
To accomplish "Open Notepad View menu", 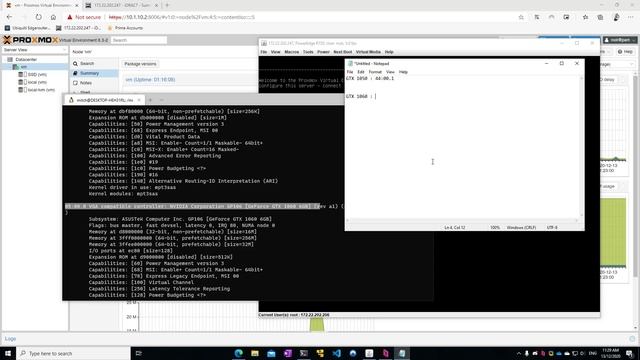I will (x=390, y=72).
